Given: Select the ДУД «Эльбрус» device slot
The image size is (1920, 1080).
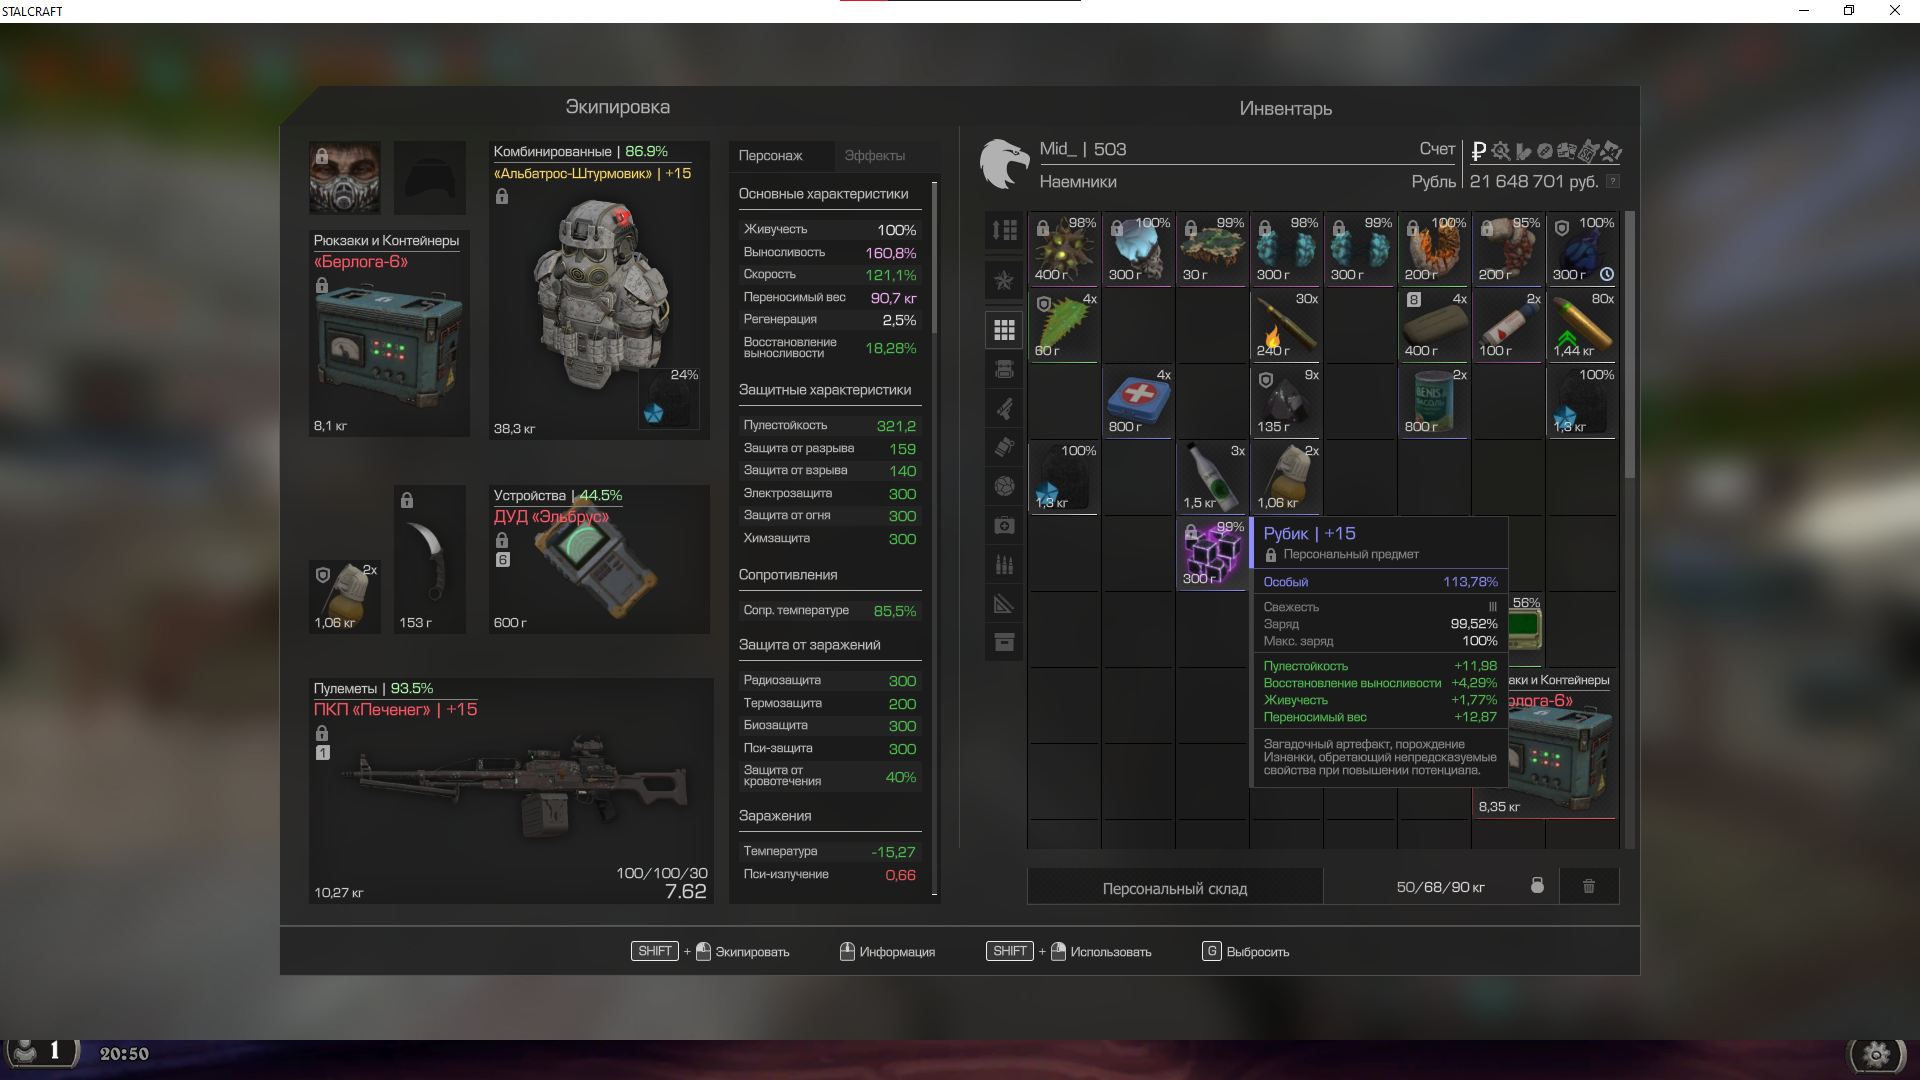Looking at the screenshot, I should click(599, 559).
